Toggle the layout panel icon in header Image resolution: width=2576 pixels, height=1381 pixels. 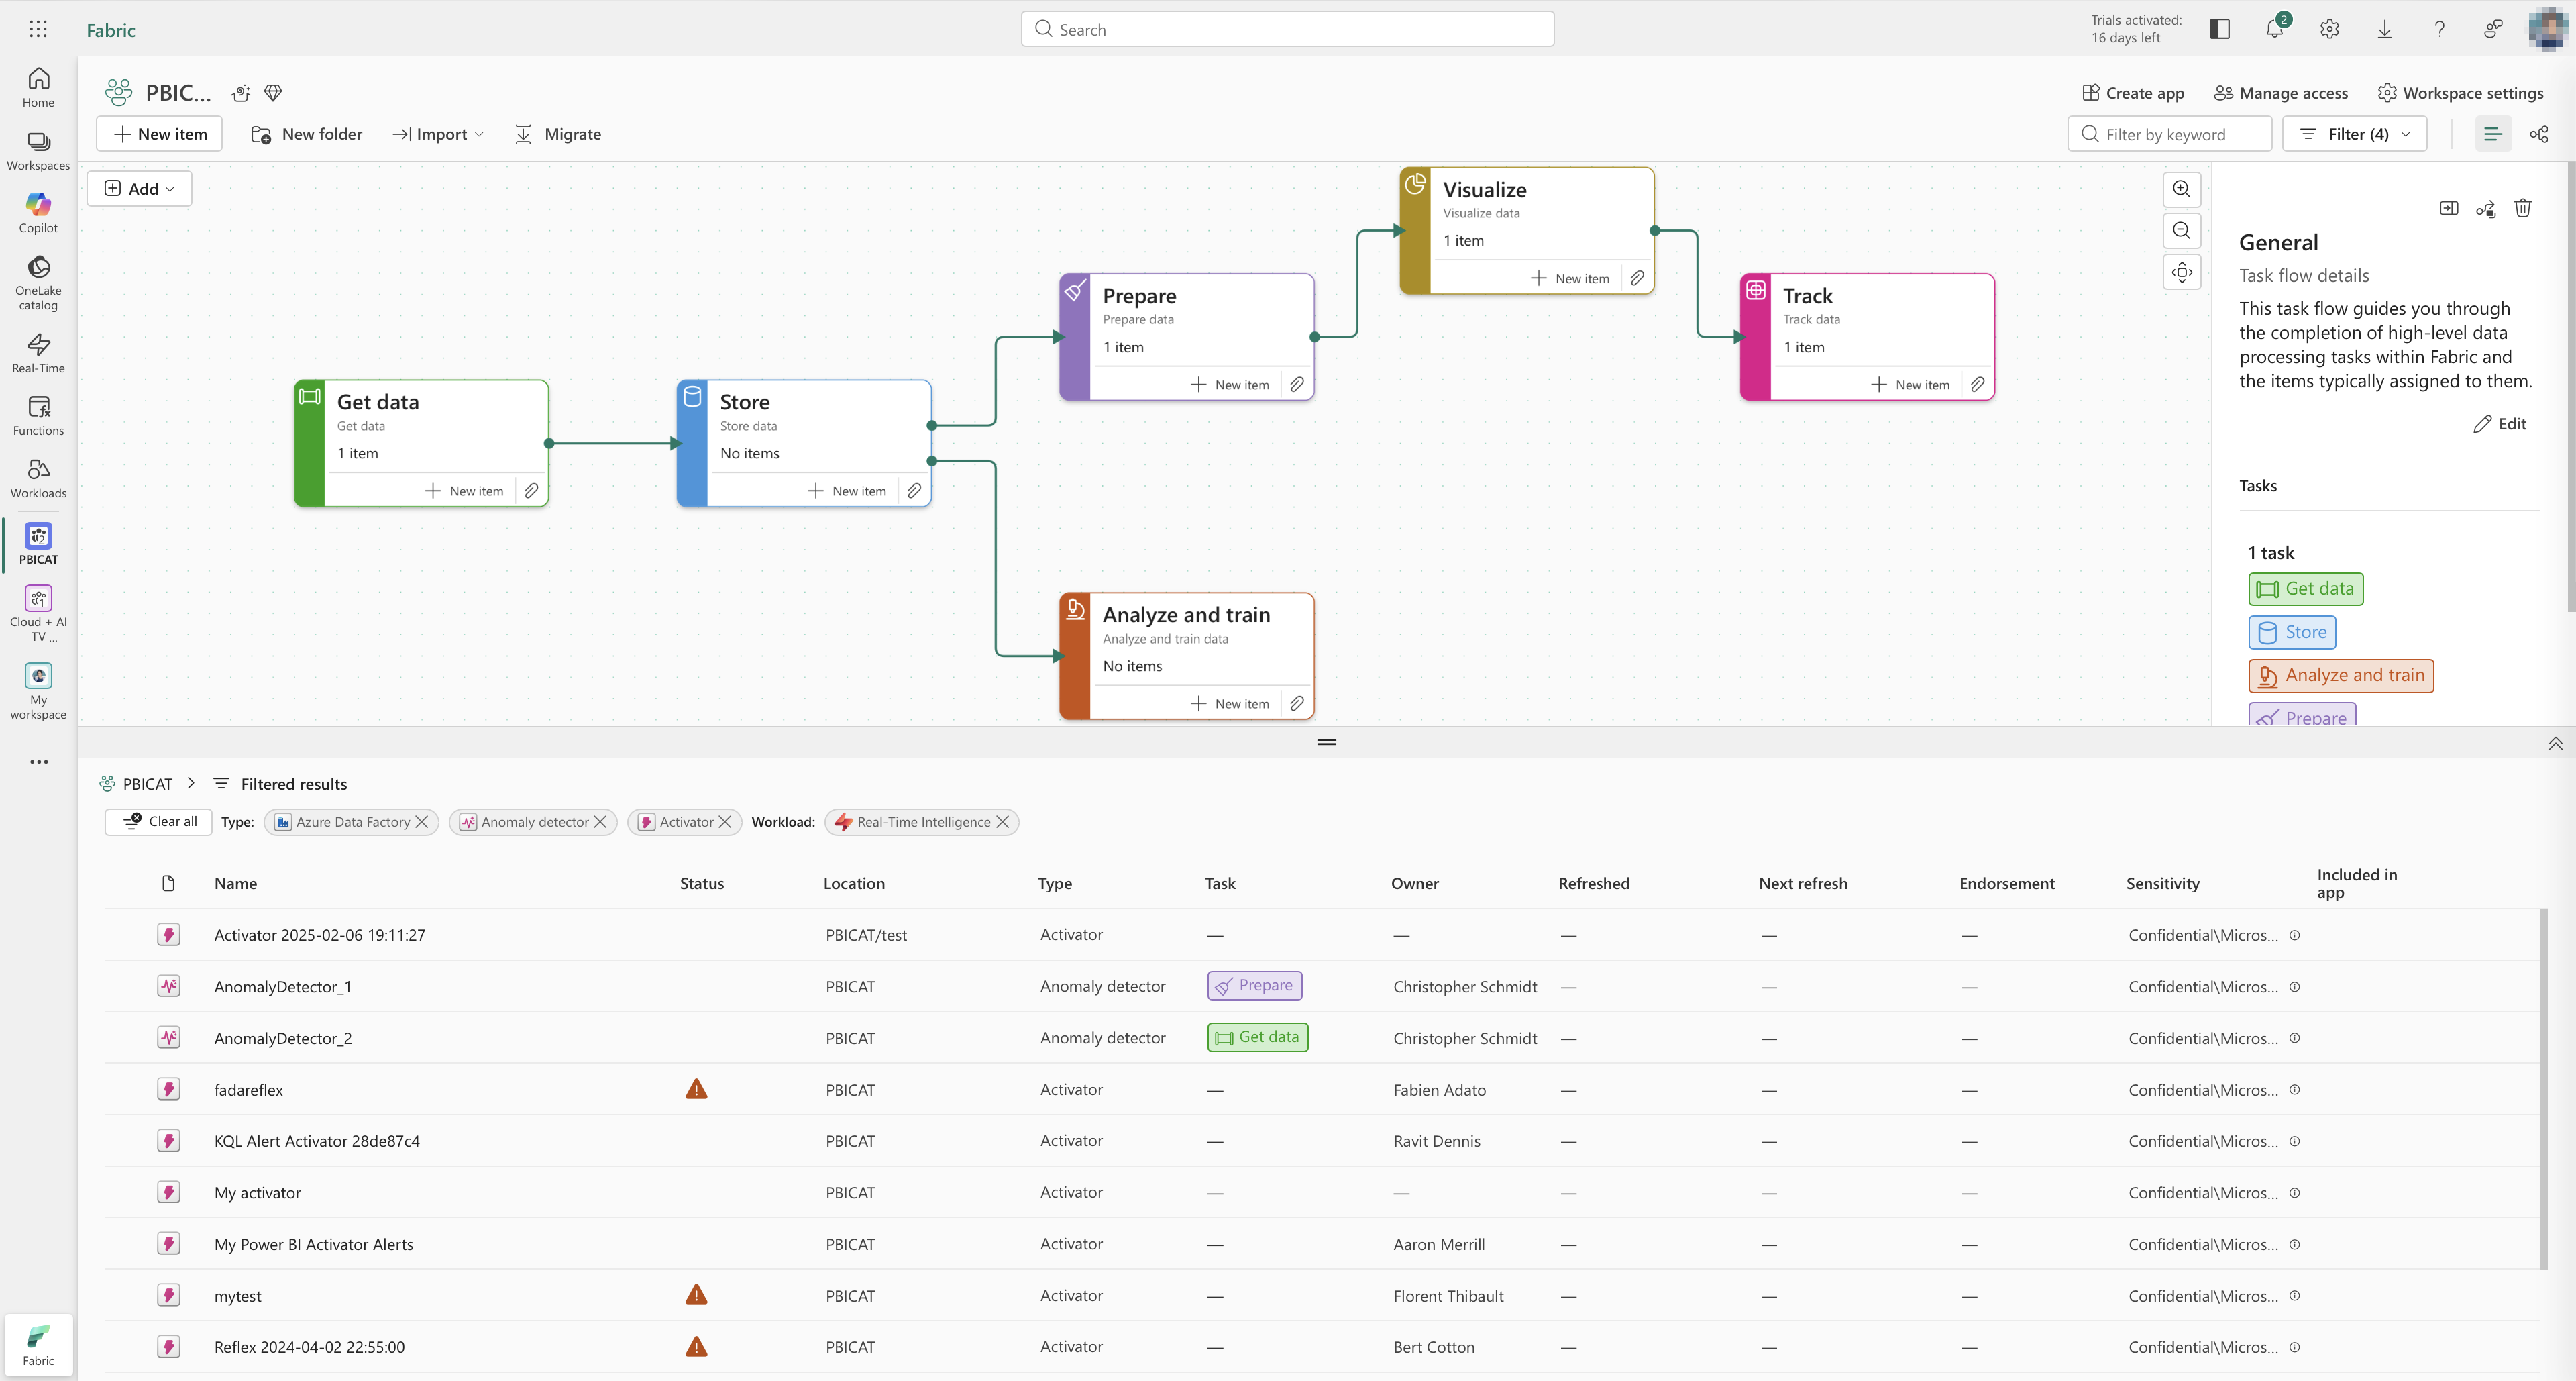[x=2219, y=29]
